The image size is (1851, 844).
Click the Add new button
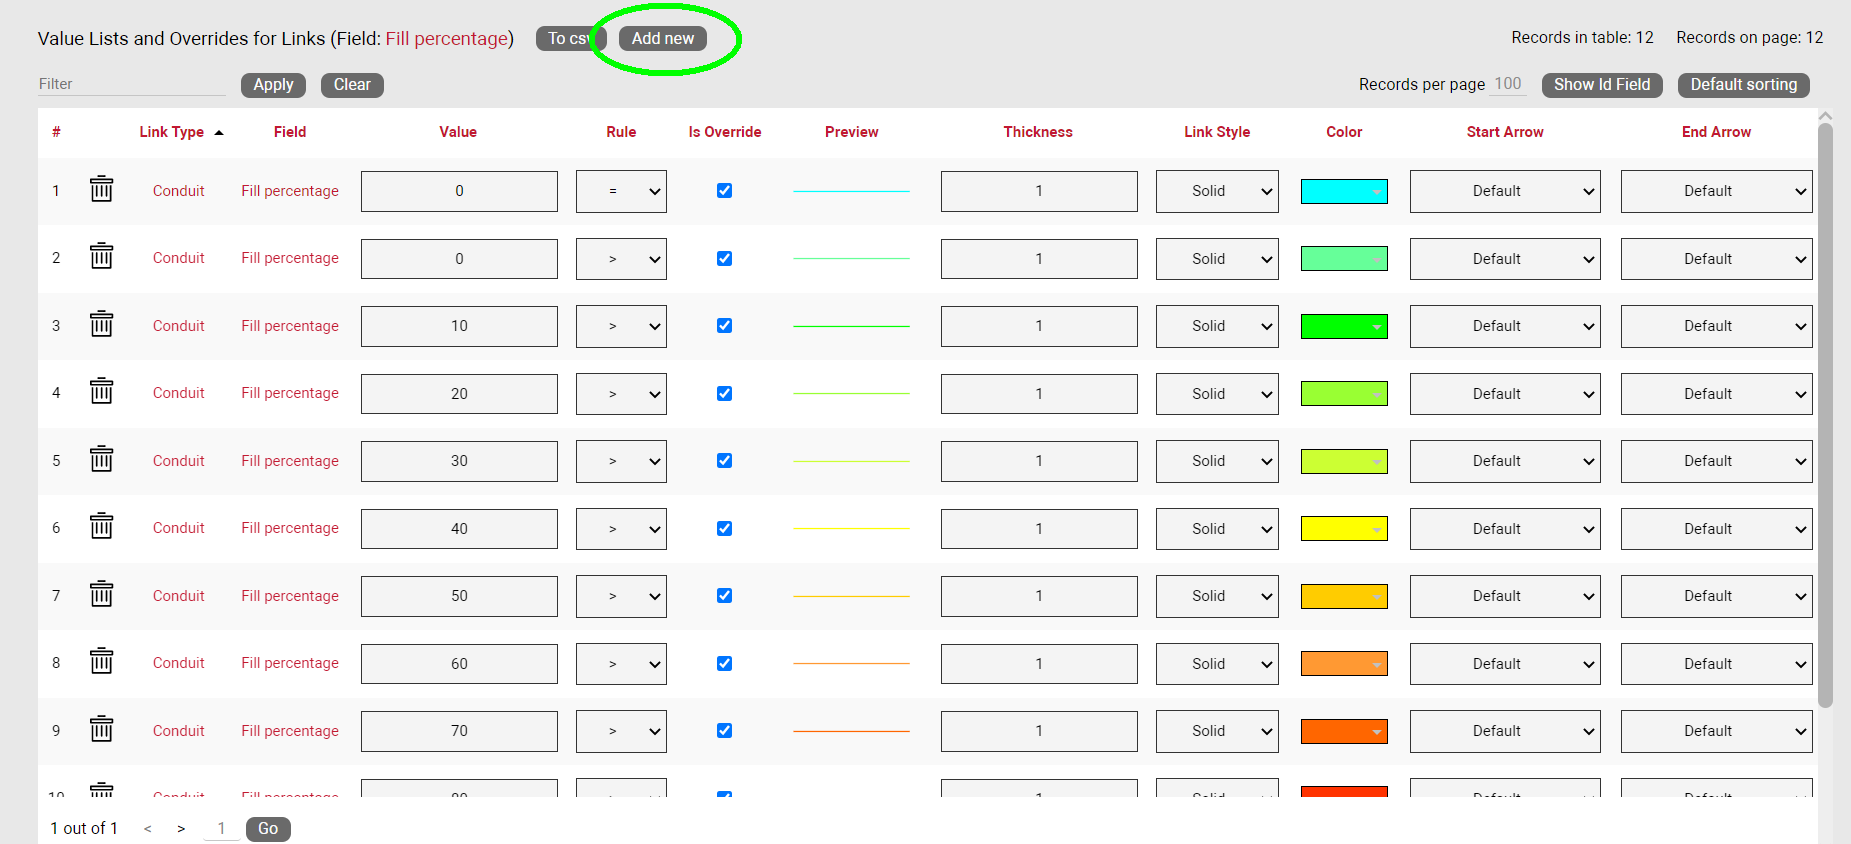pos(662,38)
